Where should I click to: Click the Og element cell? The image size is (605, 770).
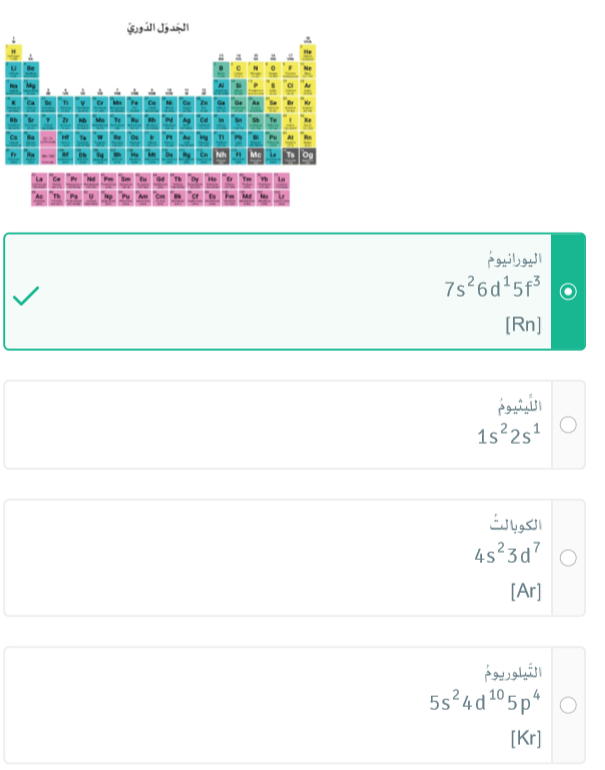pos(307,155)
